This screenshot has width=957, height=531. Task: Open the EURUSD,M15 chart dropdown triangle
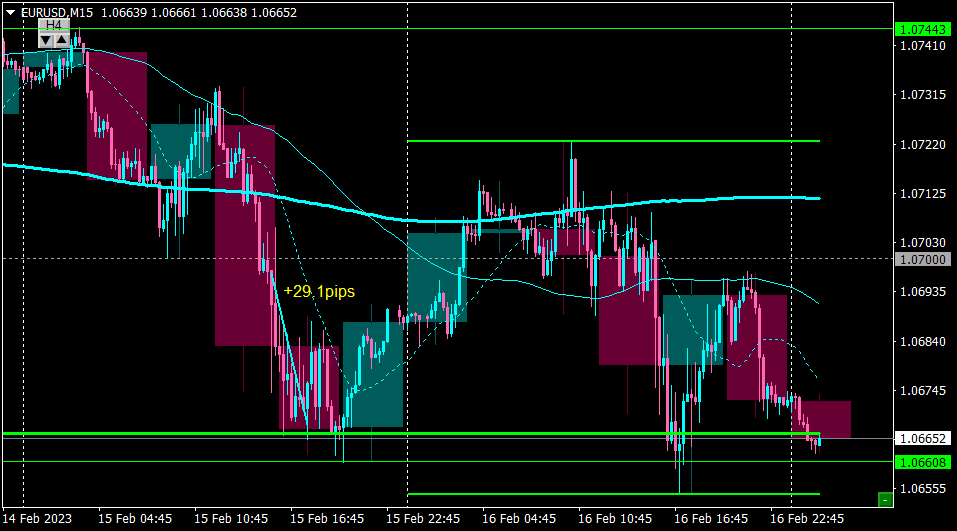click(10, 12)
